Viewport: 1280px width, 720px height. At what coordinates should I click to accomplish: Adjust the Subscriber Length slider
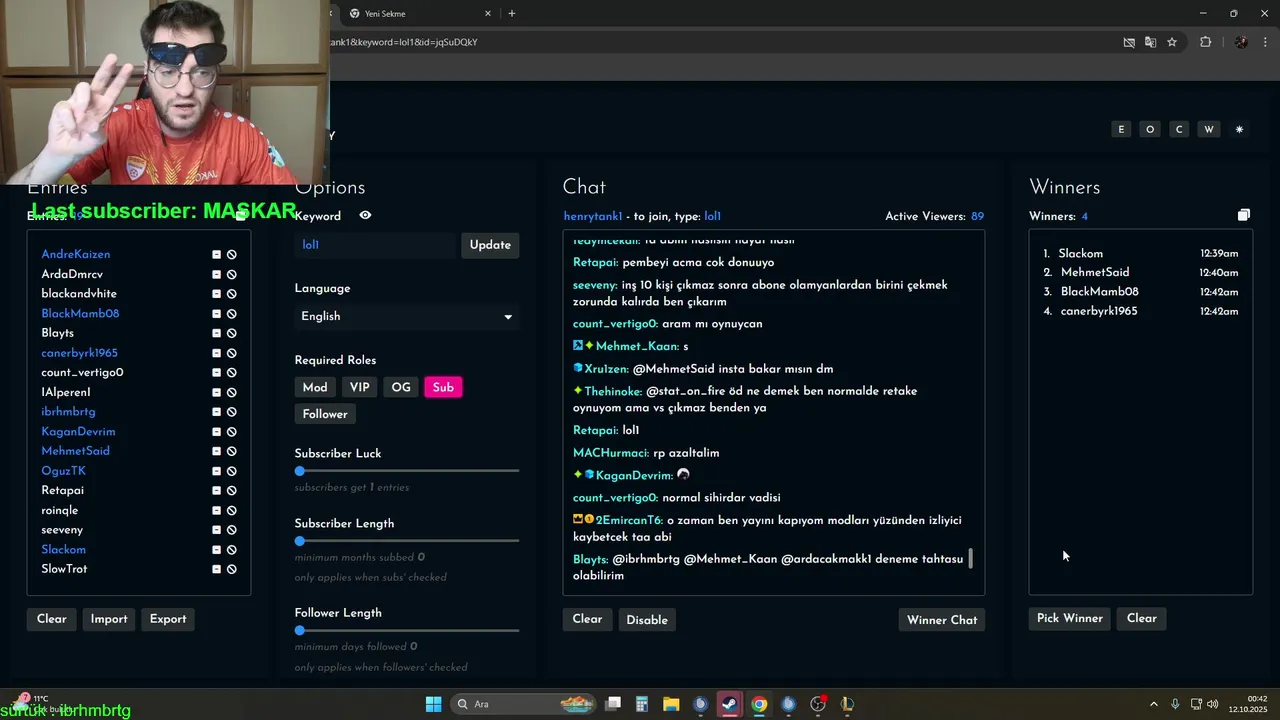[x=407, y=541]
